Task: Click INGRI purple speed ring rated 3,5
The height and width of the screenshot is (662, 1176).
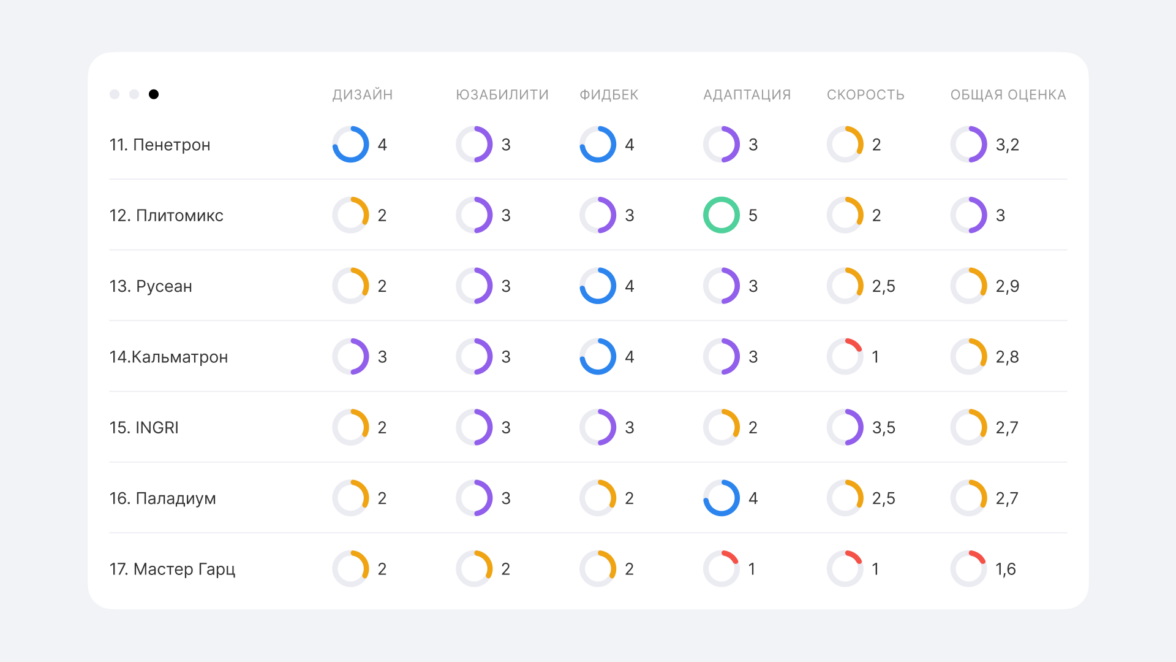Action: [845, 427]
